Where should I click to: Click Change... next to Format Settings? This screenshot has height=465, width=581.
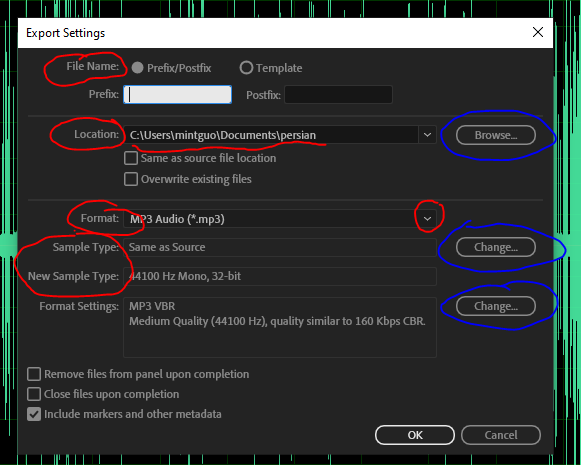click(x=496, y=306)
